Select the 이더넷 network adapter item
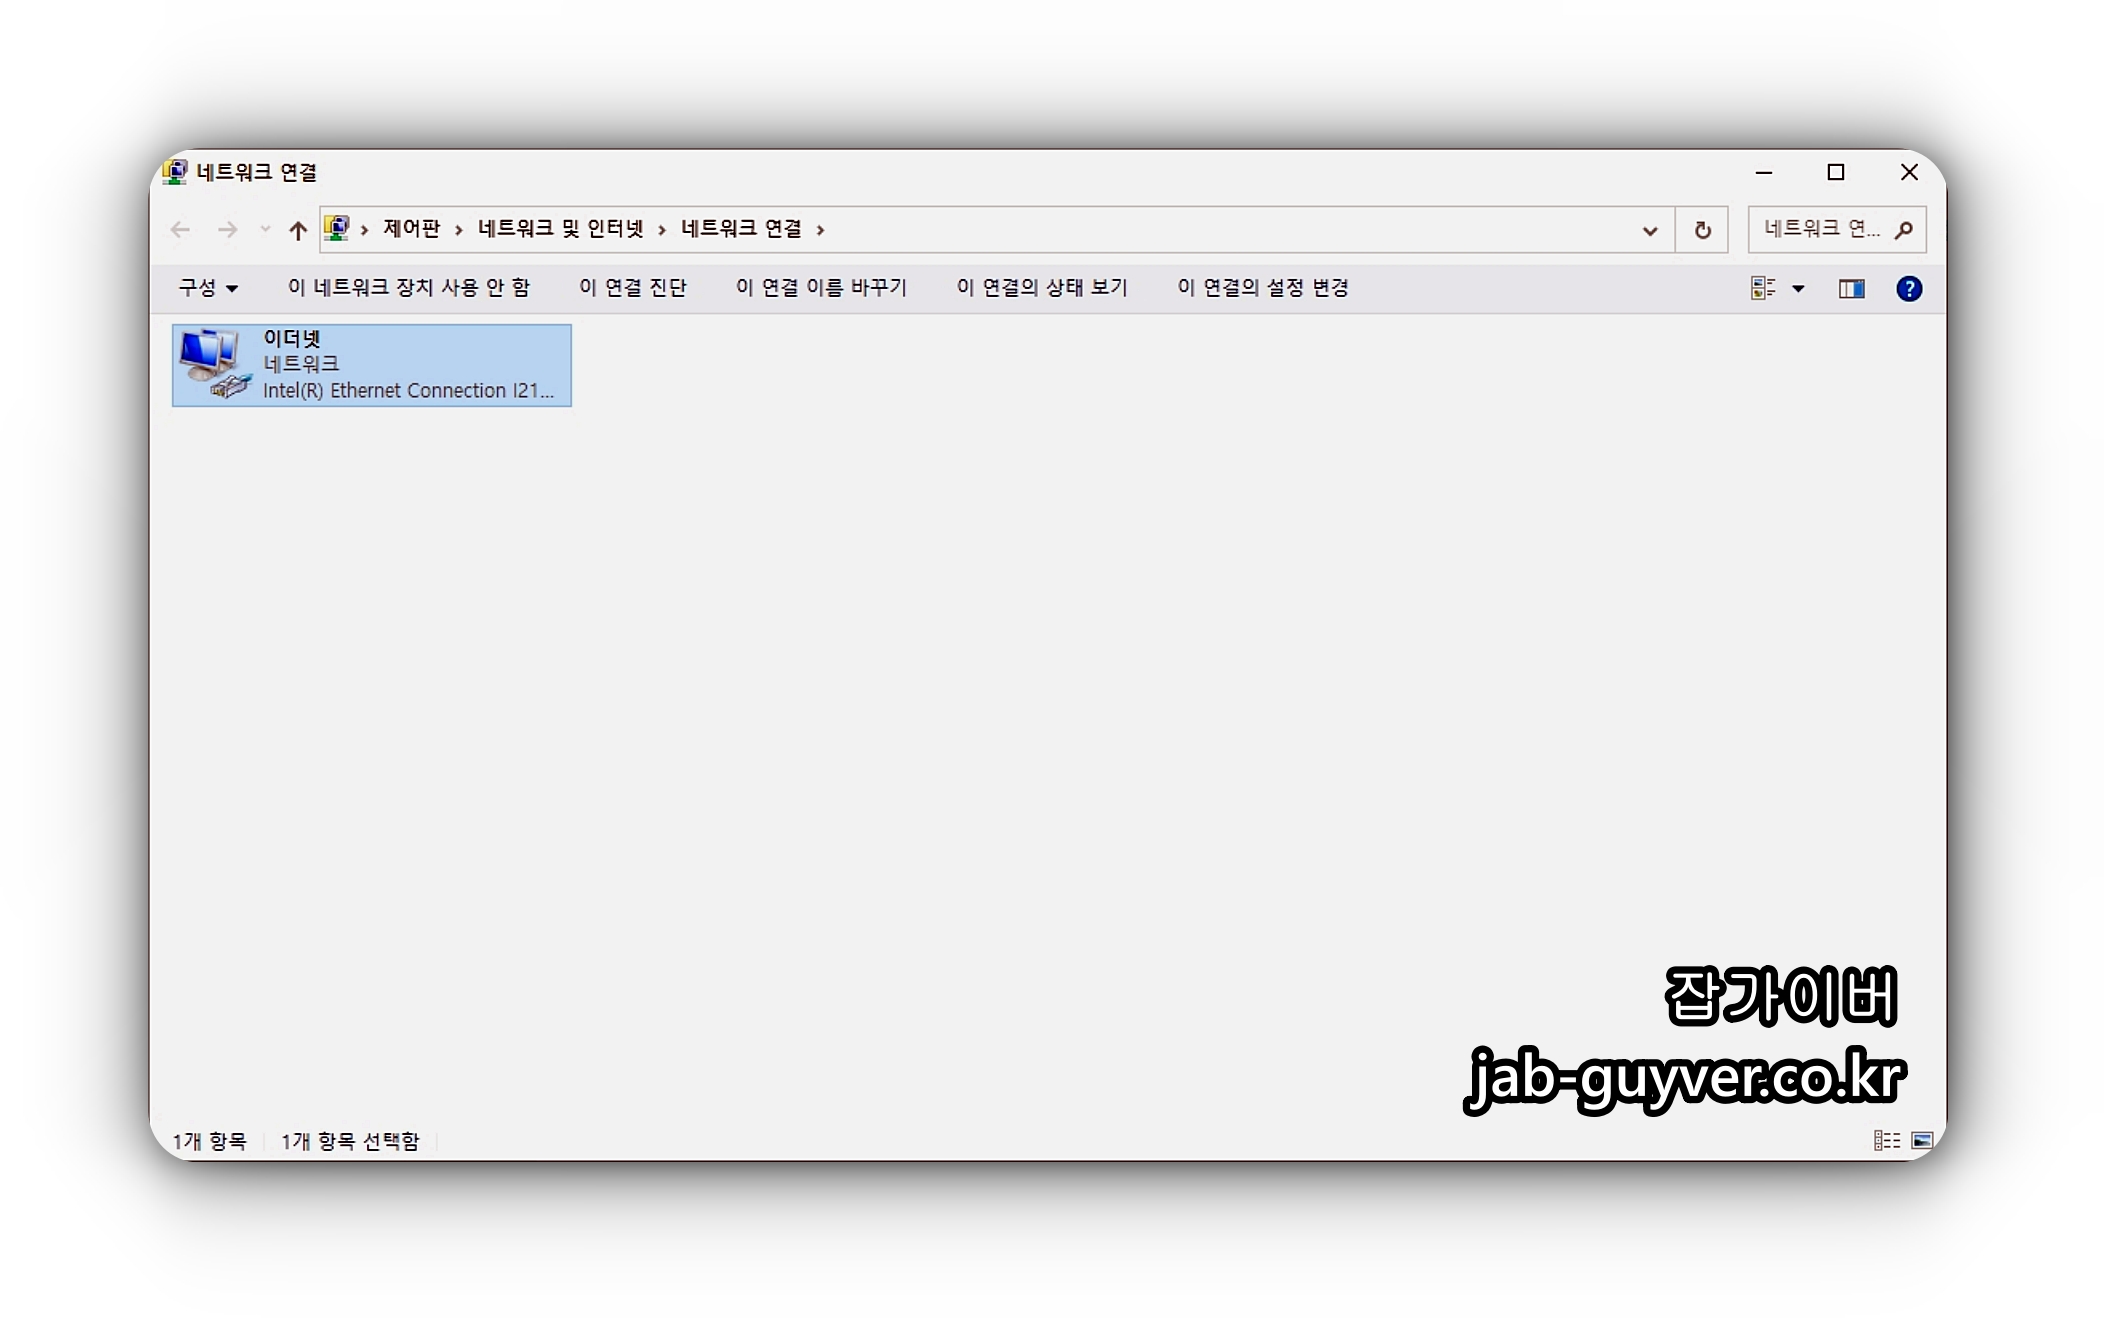The image size is (2104, 1318). pyautogui.click(x=371, y=365)
